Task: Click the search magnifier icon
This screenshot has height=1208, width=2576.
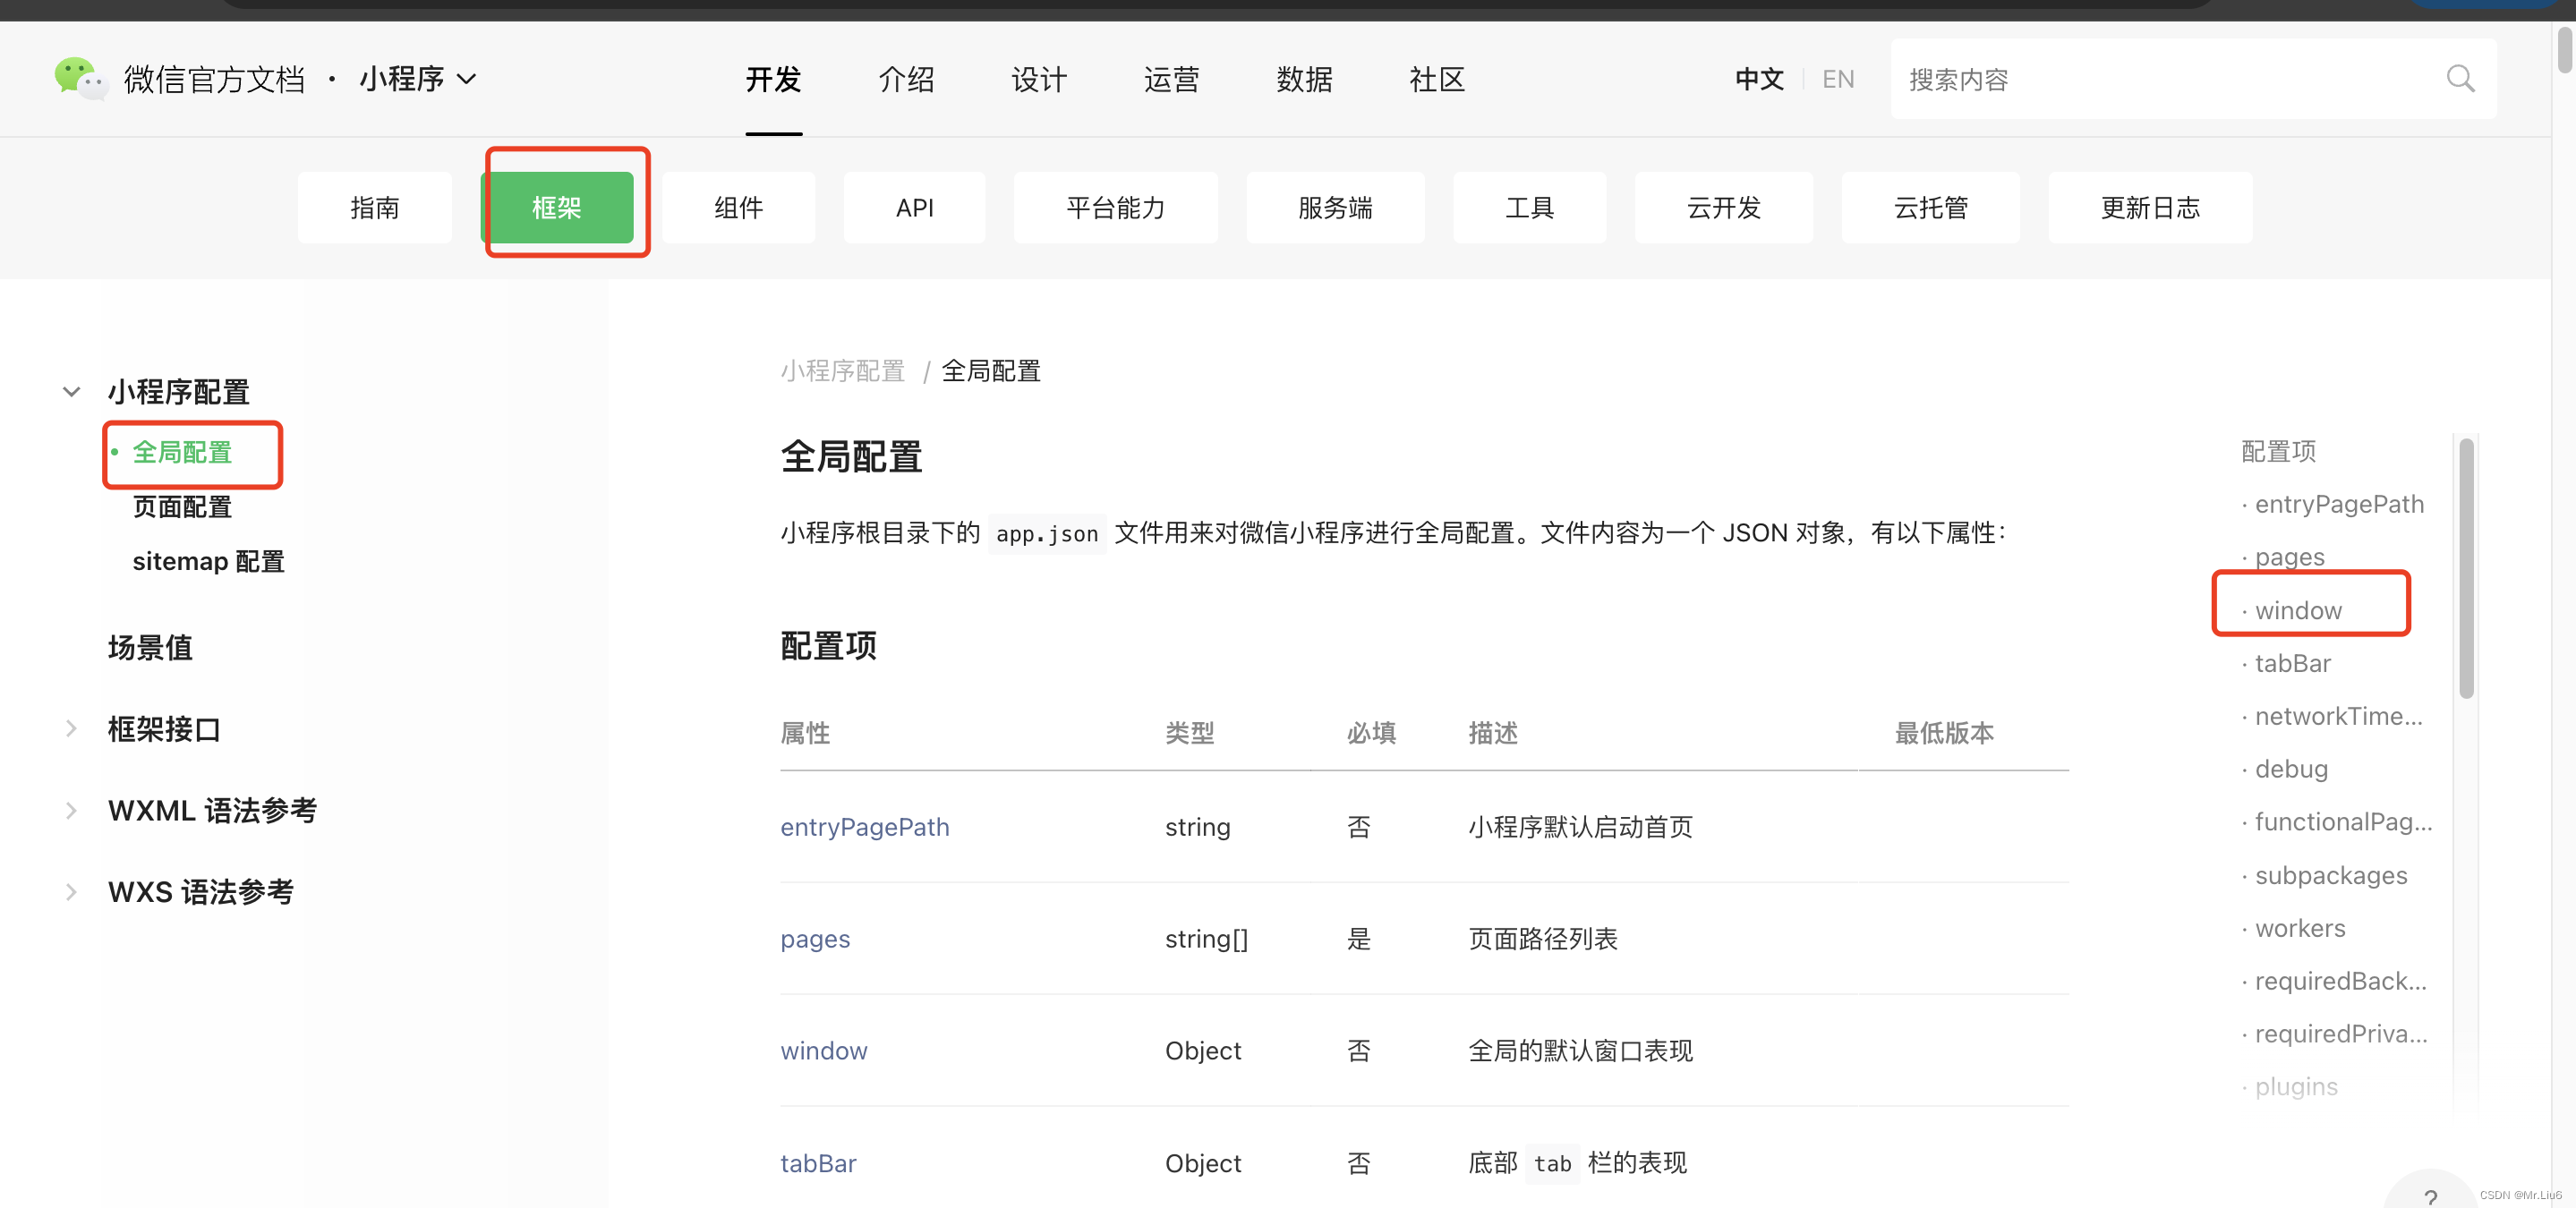Action: pyautogui.click(x=2460, y=79)
